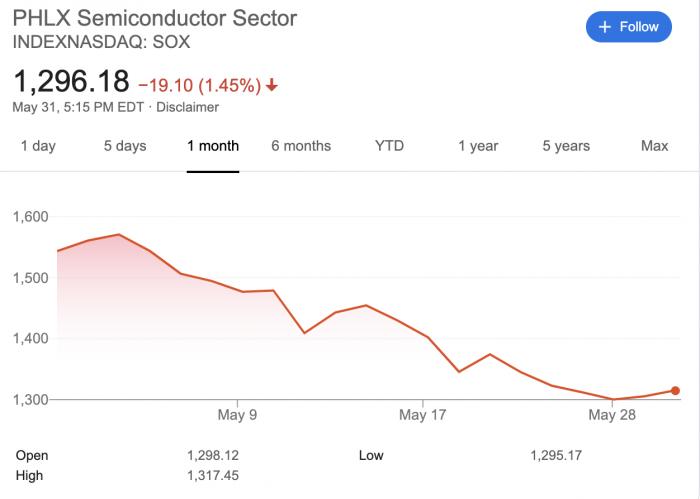The image size is (700, 499).
Task: Click the PHLX Semiconductor Sector title
Action: pyautogui.click(x=154, y=19)
